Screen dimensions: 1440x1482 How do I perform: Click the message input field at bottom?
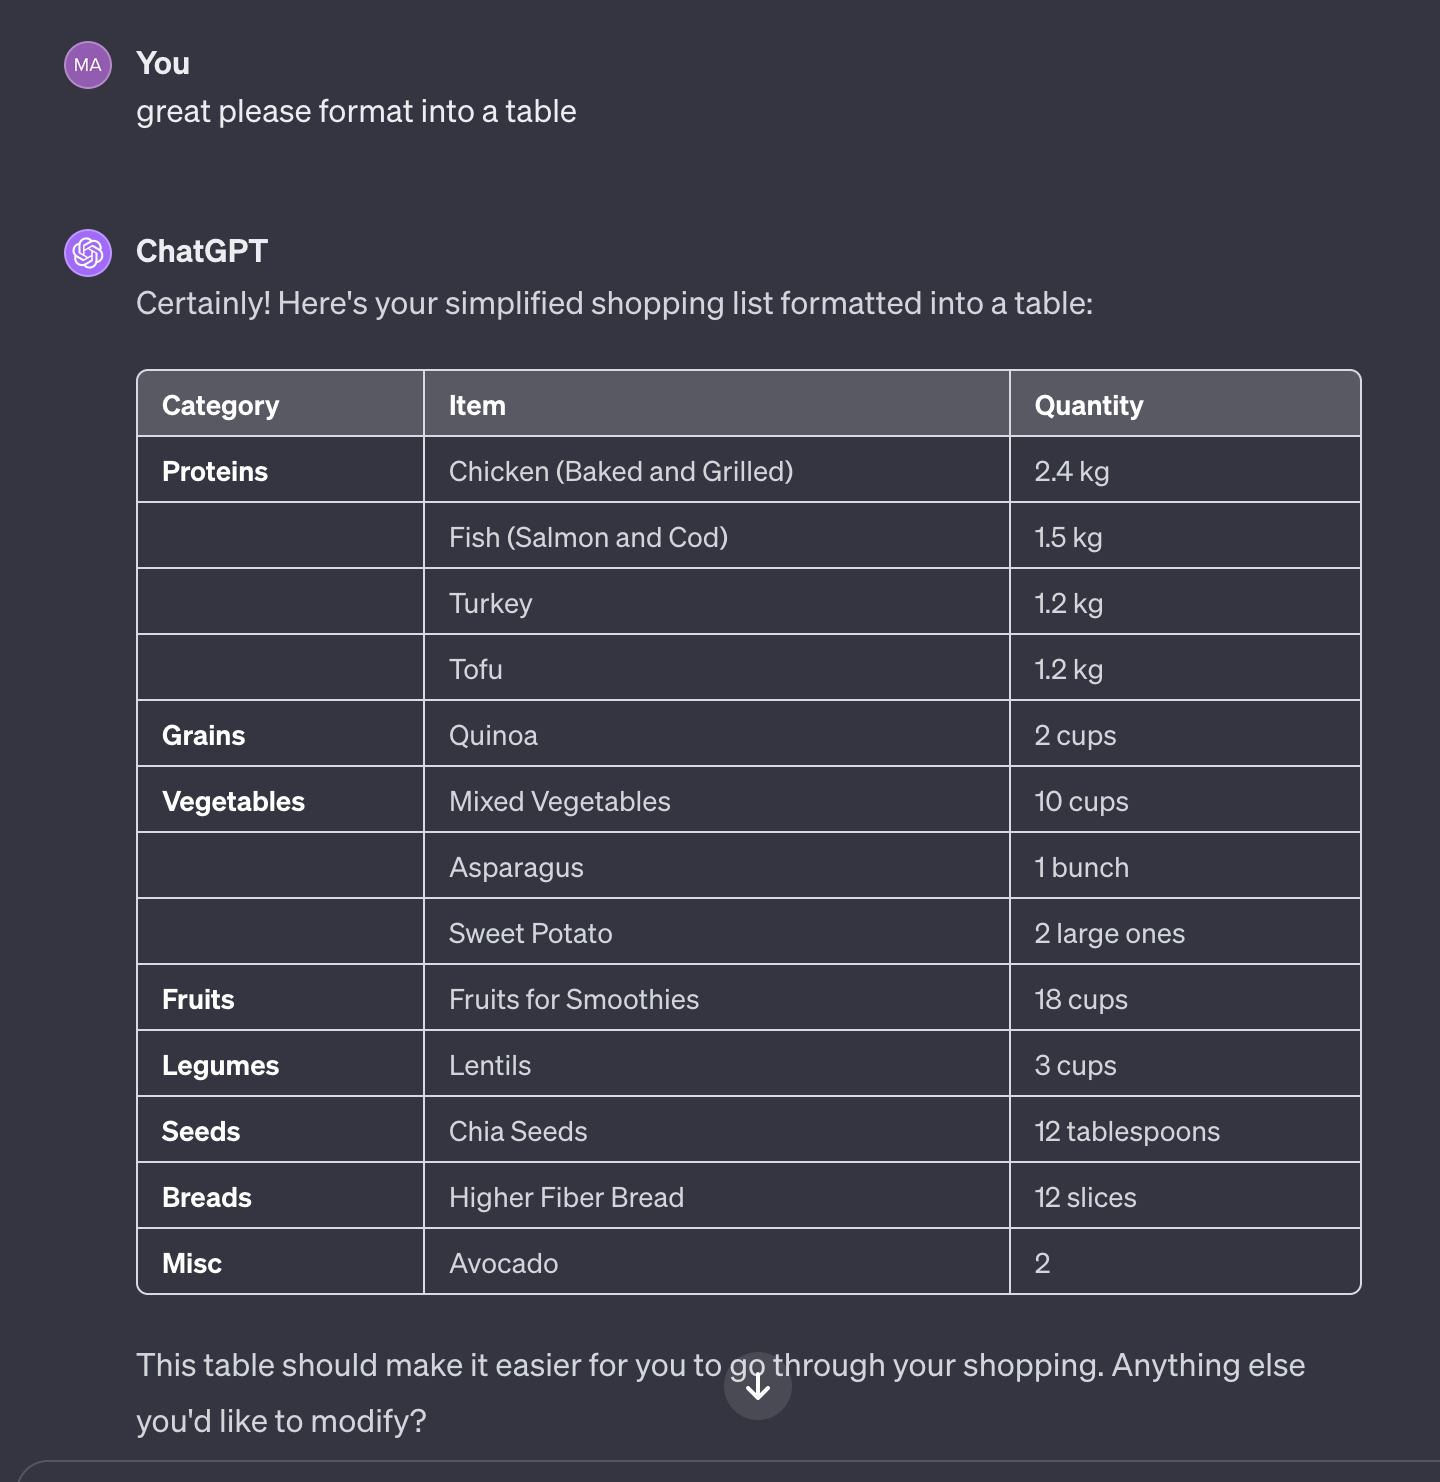(720, 1472)
